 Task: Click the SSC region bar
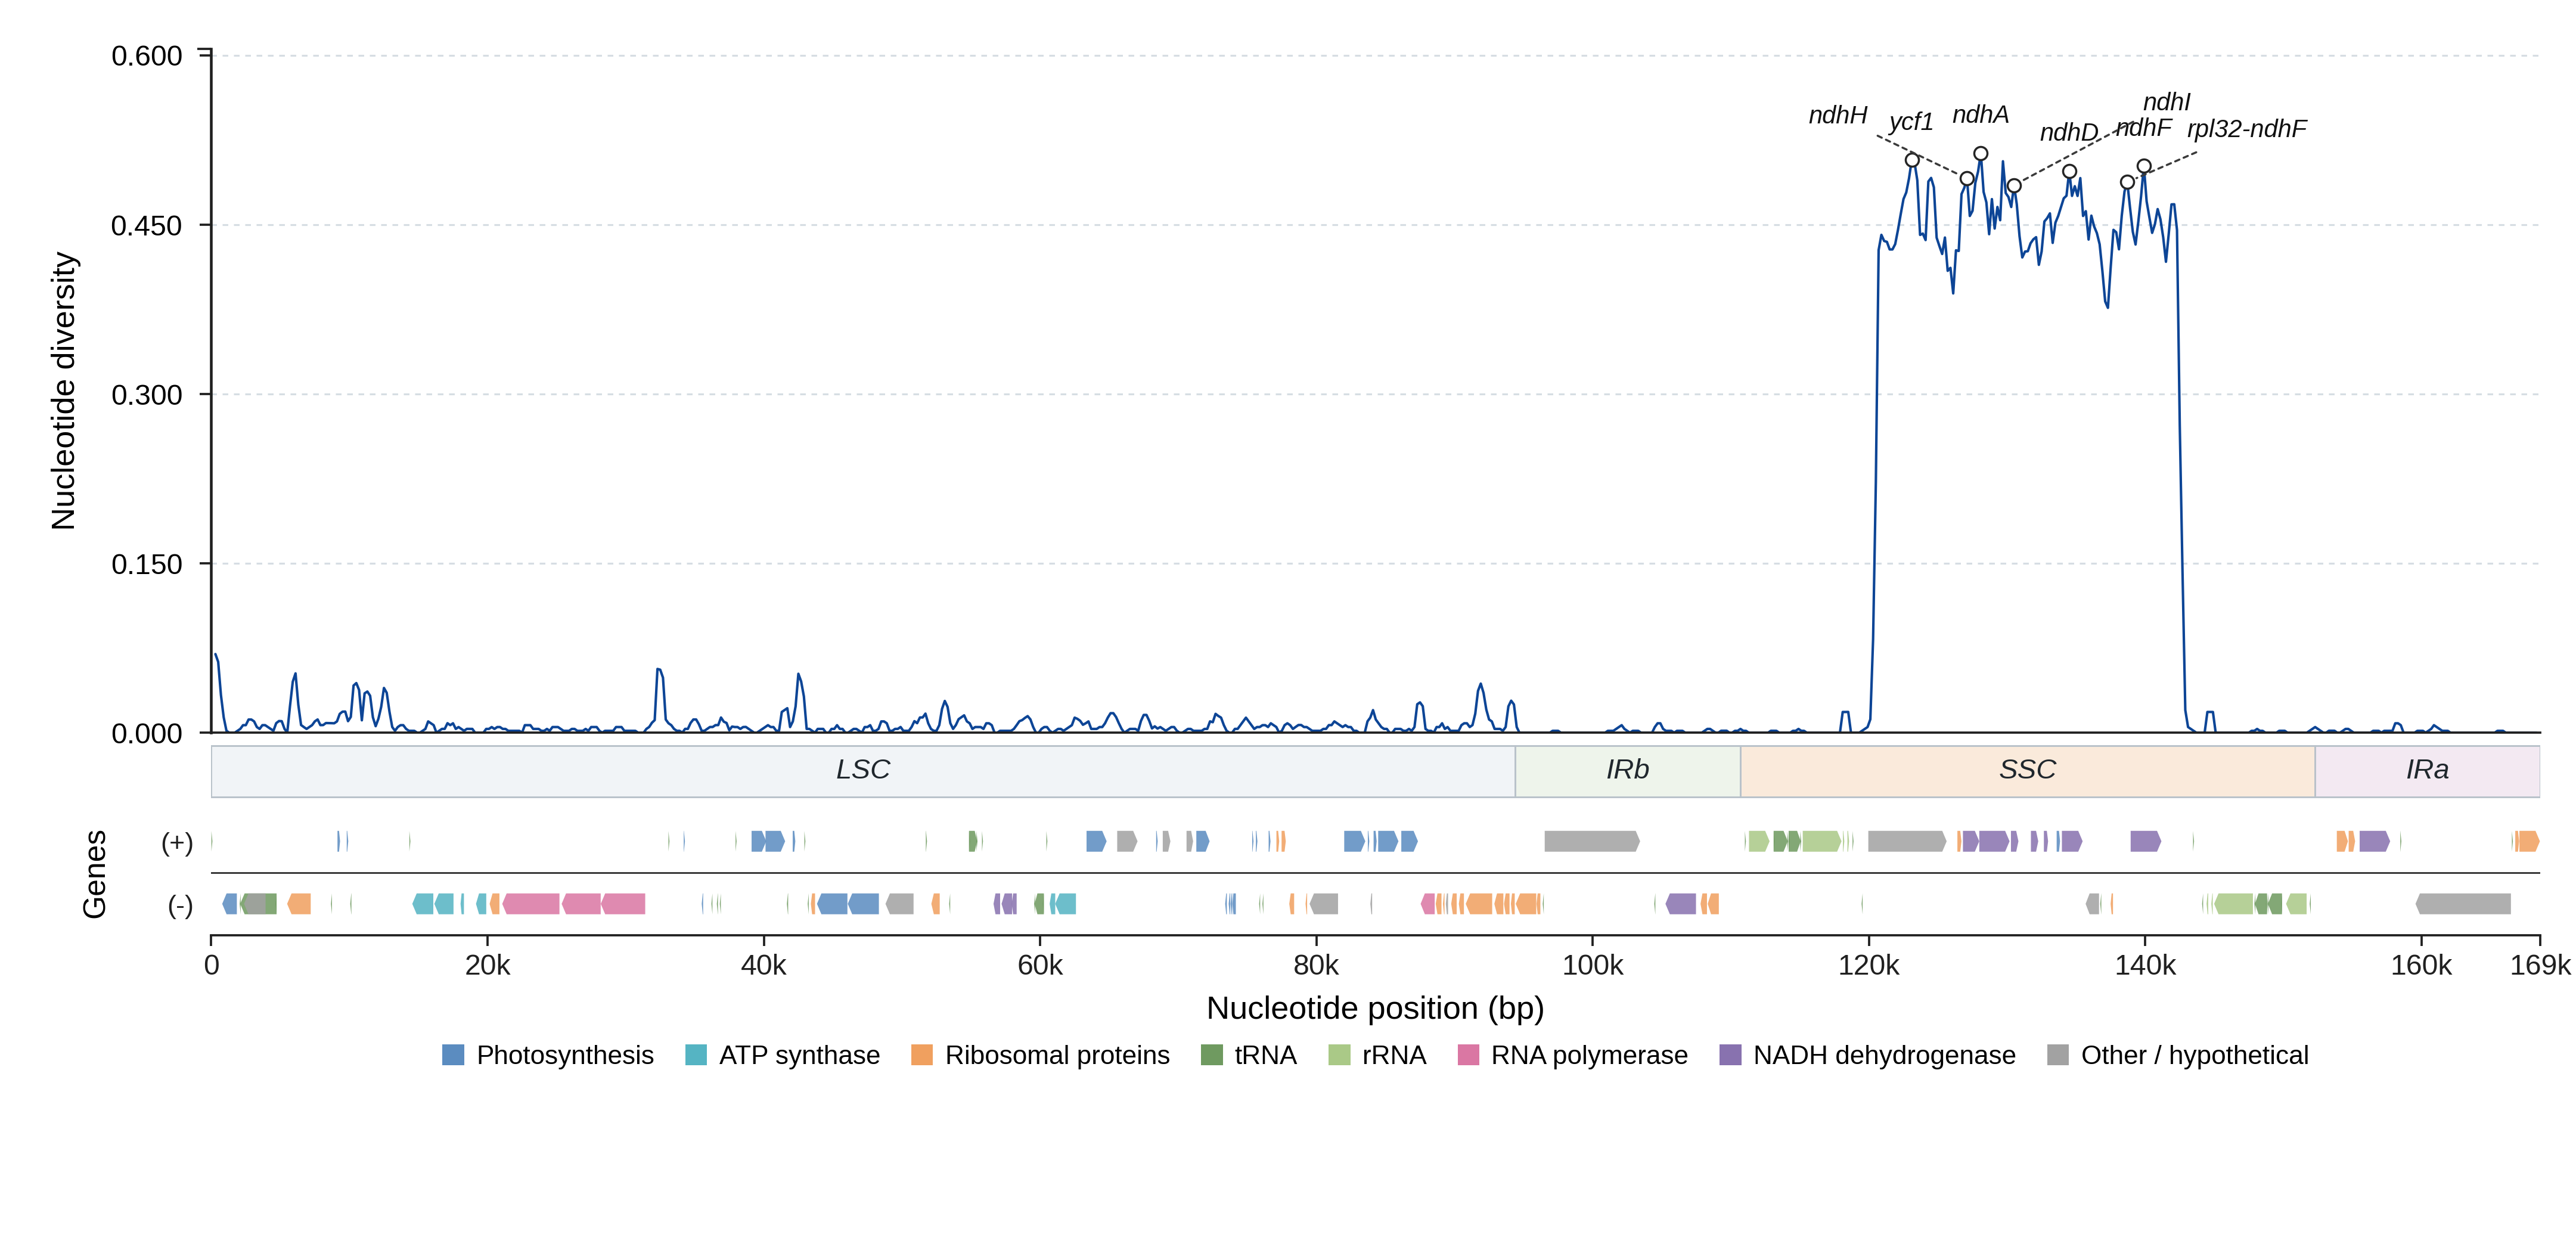click(x=2028, y=771)
